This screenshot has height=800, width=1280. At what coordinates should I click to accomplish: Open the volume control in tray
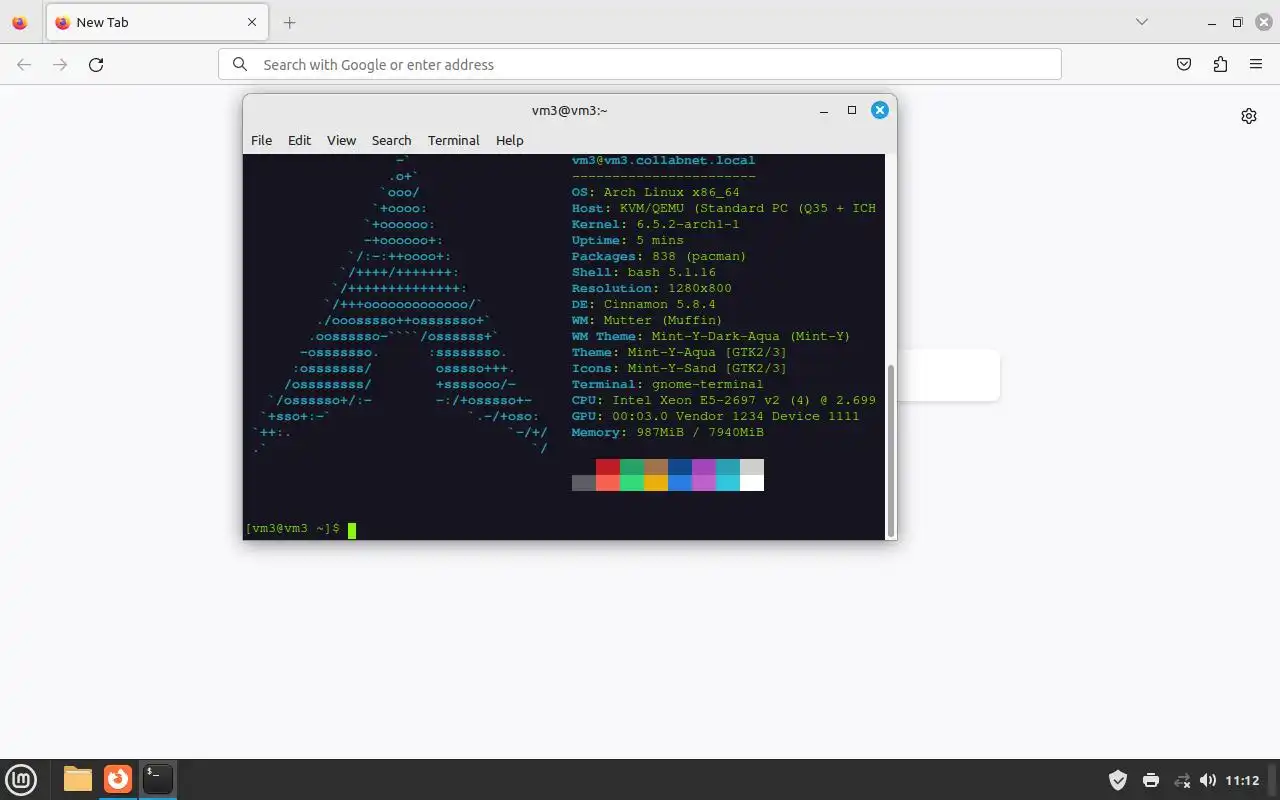(1208, 780)
